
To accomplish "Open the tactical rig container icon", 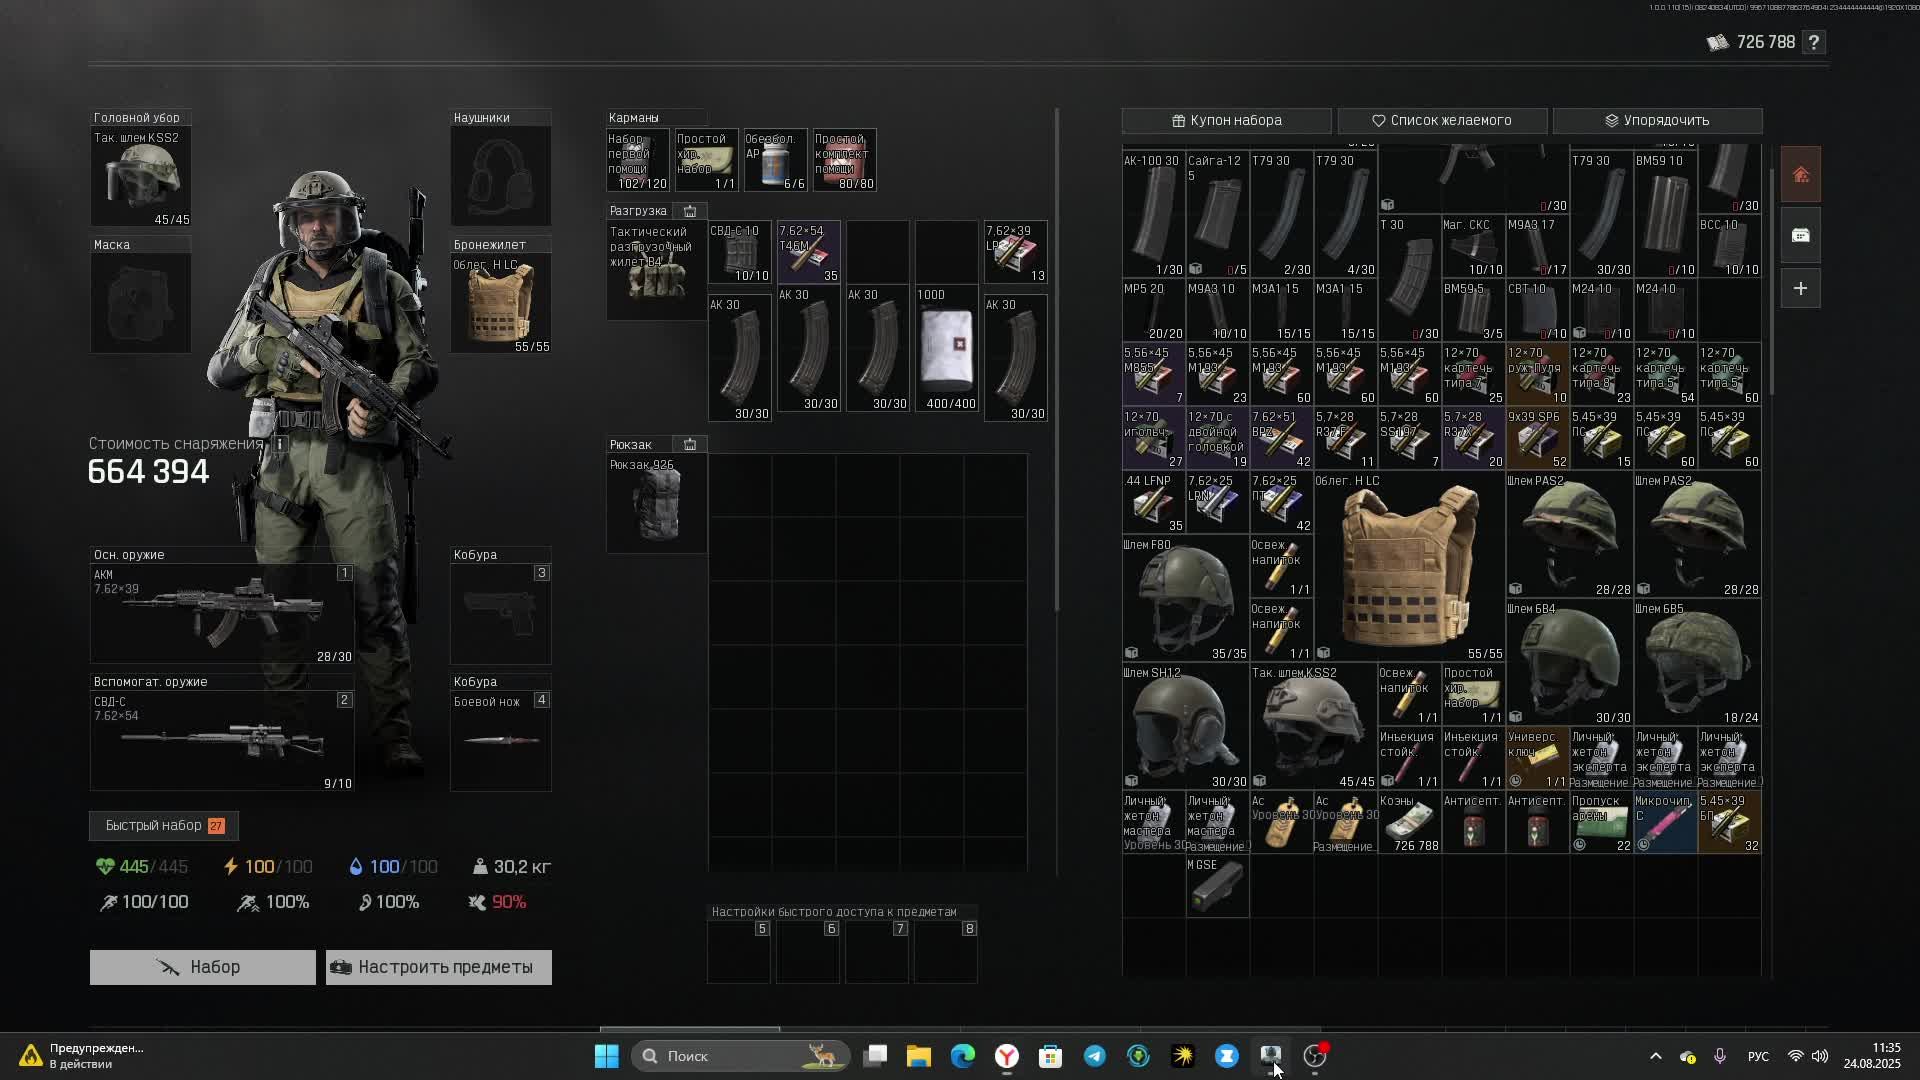I will point(690,211).
